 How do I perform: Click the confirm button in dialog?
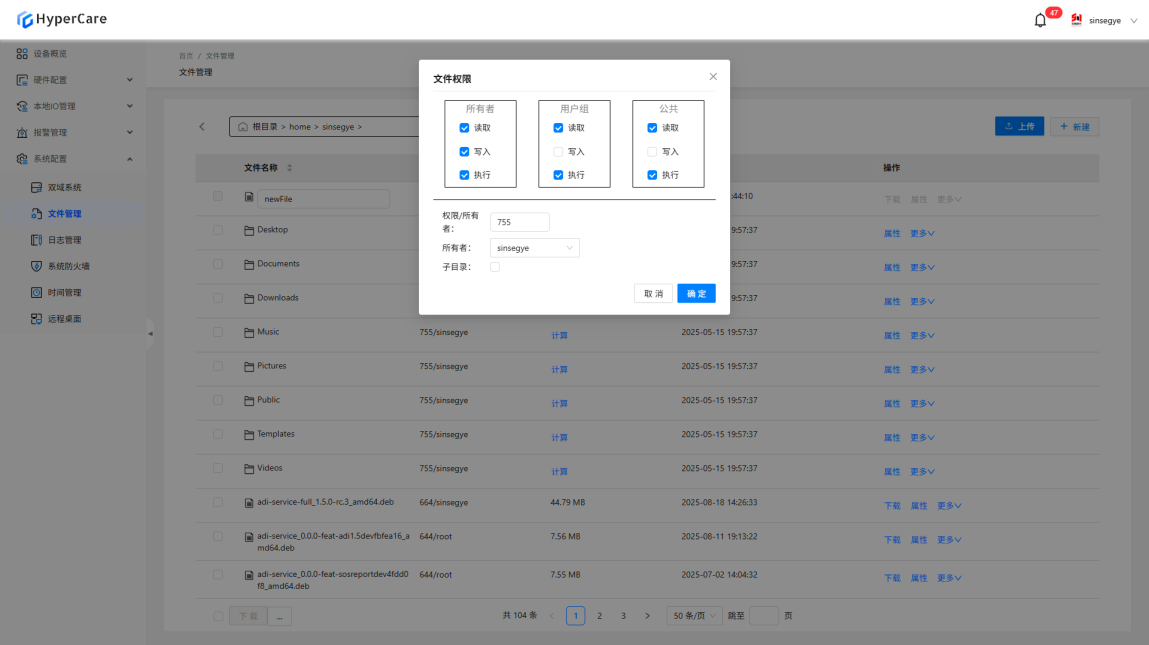[x=696, y=294]
